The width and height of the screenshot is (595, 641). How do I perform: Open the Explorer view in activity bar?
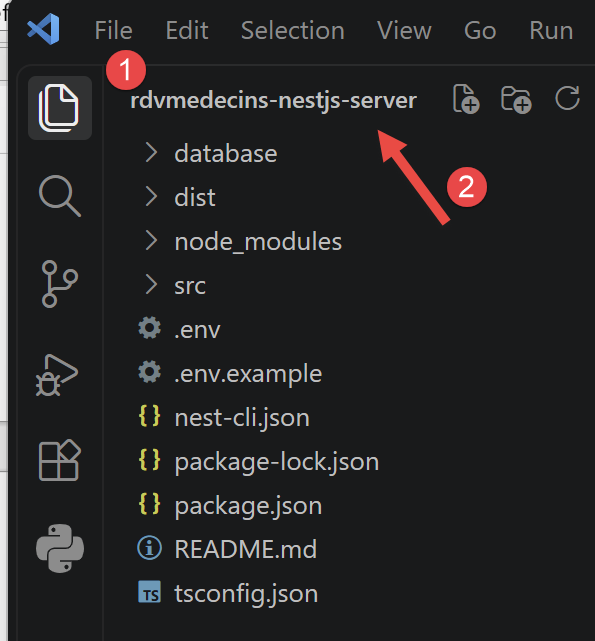point(60,108)
